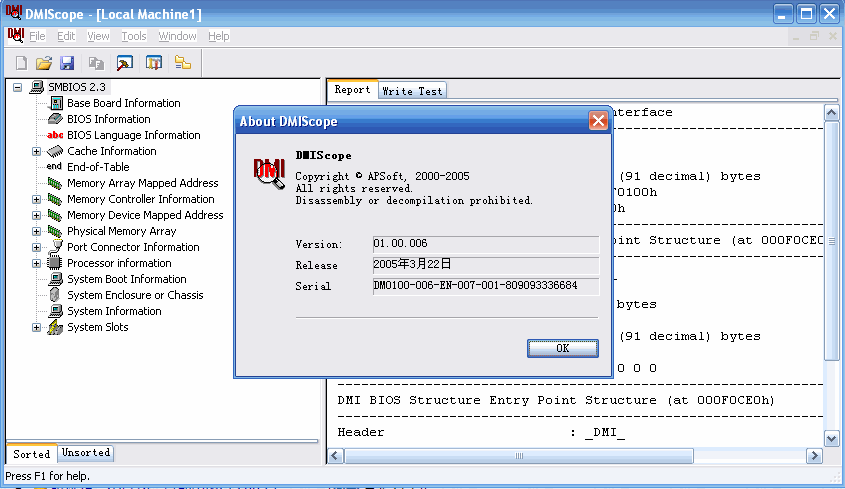The height and width of the screenshot is (489, 845).
Task: Click the SMBIOS 2.3 computer icon
Action: pos(37,87)
